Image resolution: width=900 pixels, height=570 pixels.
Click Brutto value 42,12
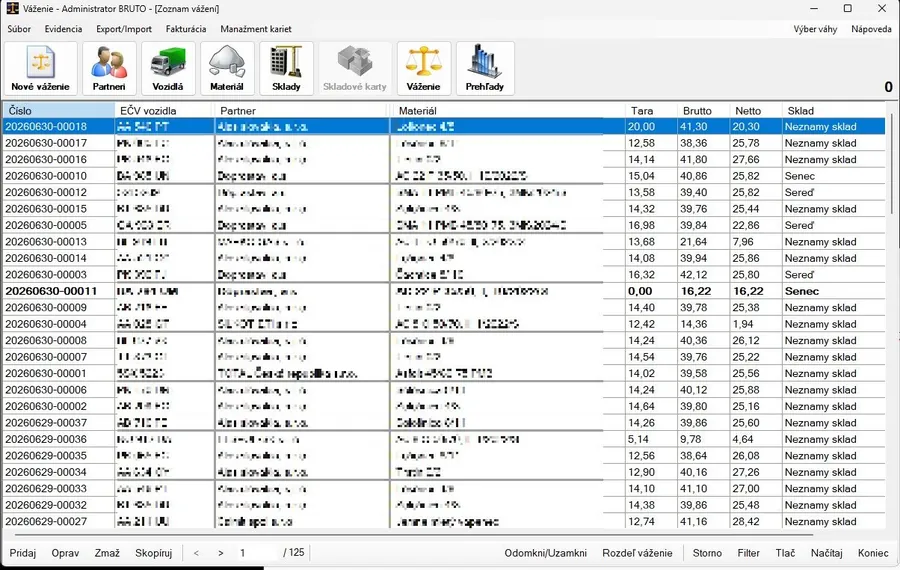pos(693,274)
